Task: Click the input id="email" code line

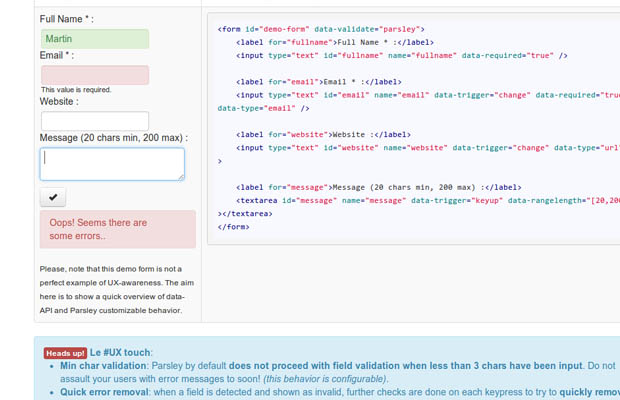Action: coord(428,95)
